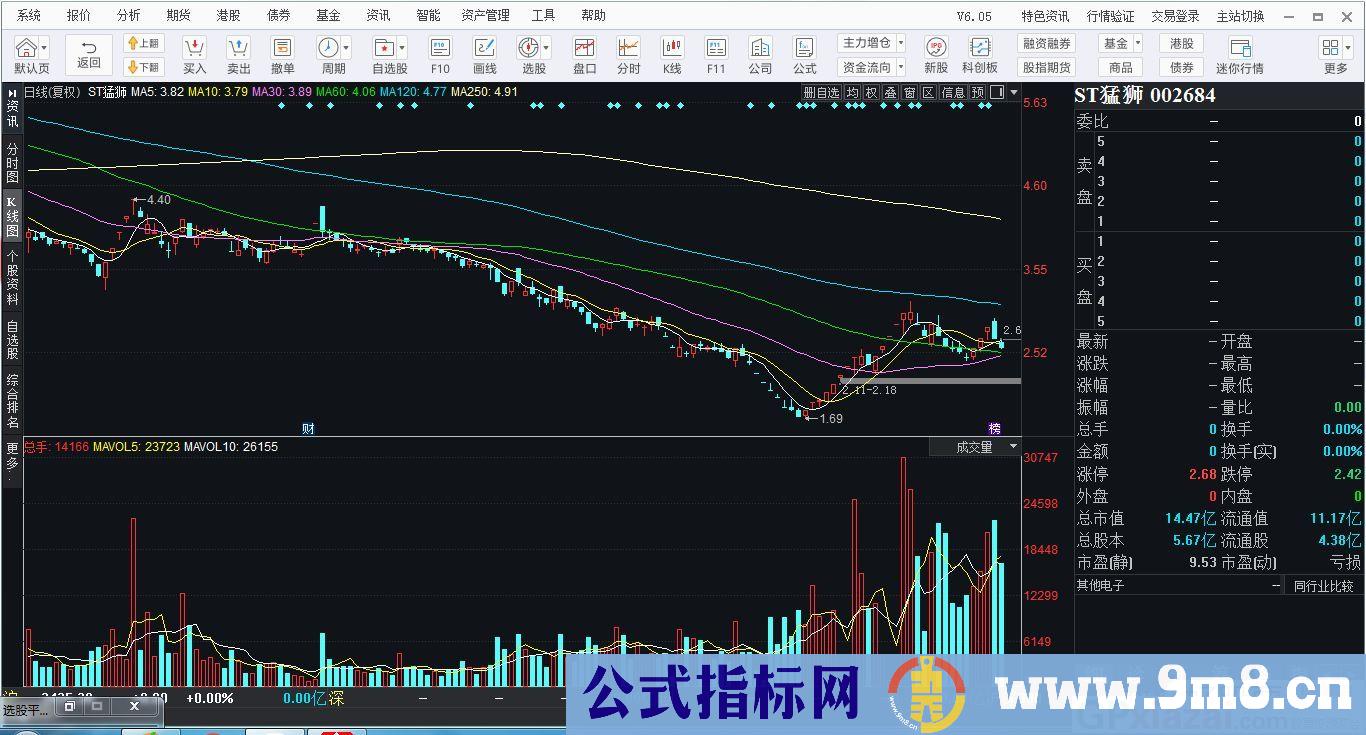
Task: Open the 资产管理 menu
Action: click(x=485, y=15)
